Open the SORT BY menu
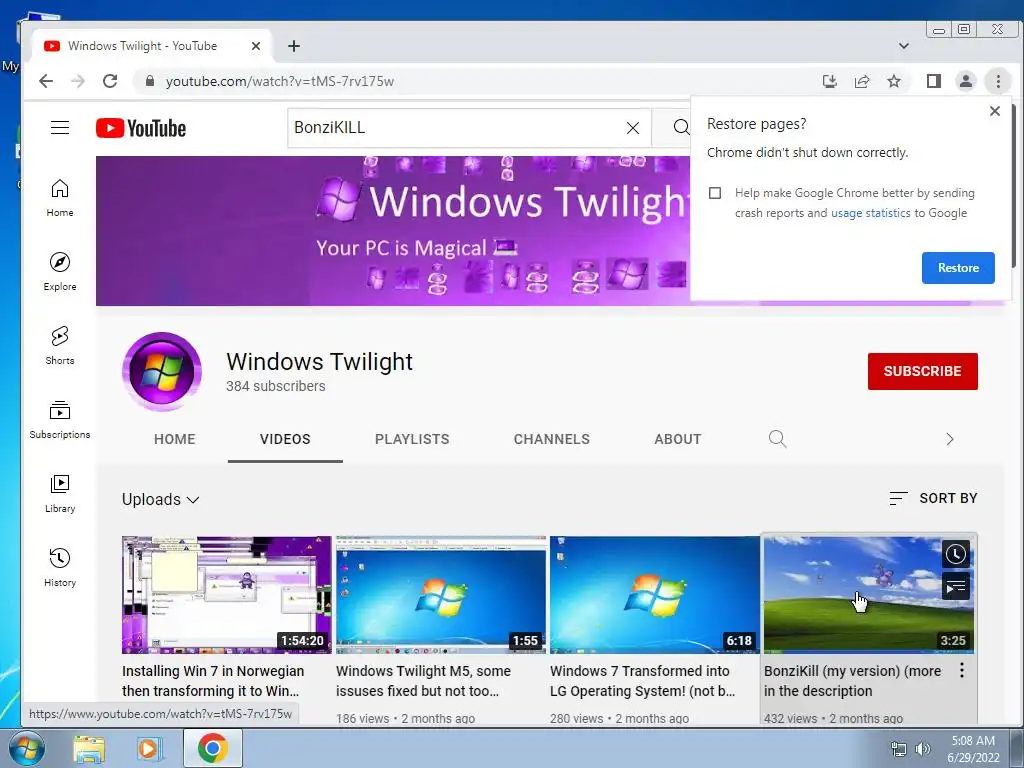 933,498
